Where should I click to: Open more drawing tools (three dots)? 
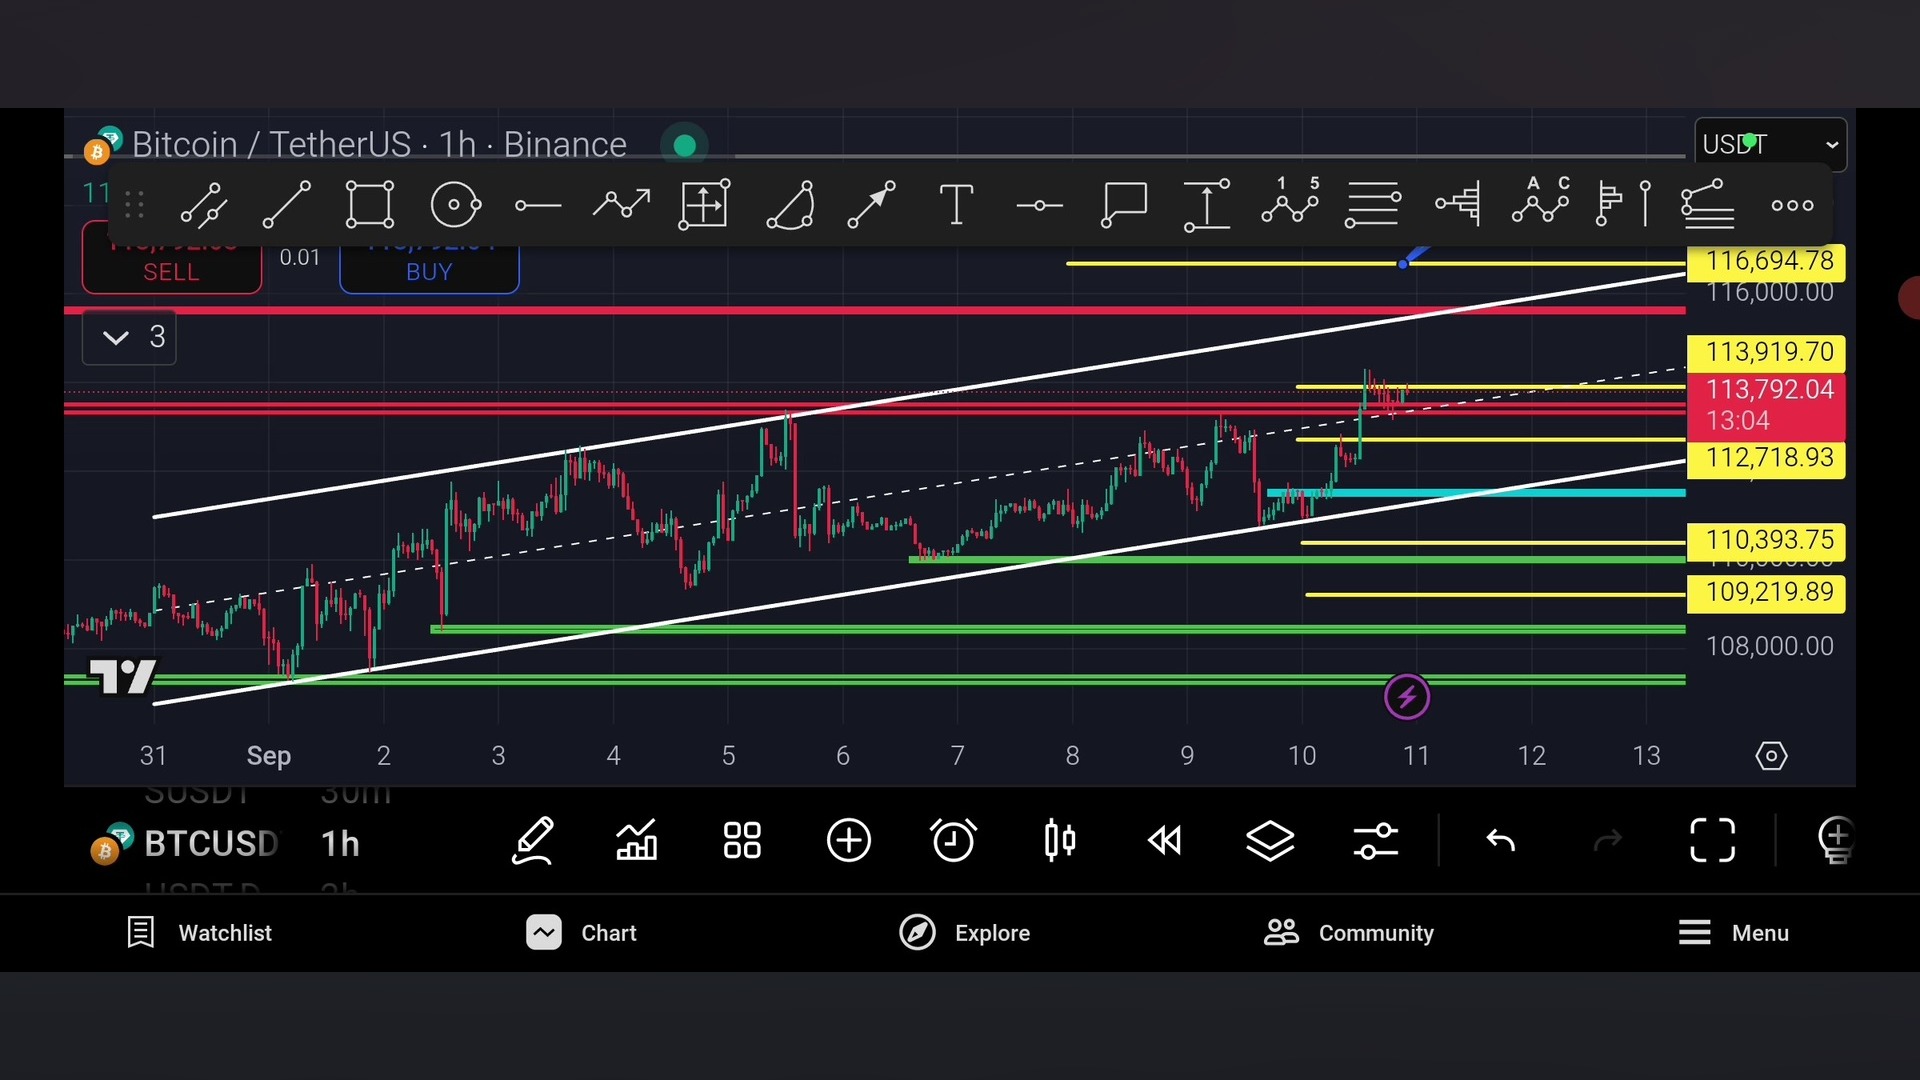(1792, 206)
